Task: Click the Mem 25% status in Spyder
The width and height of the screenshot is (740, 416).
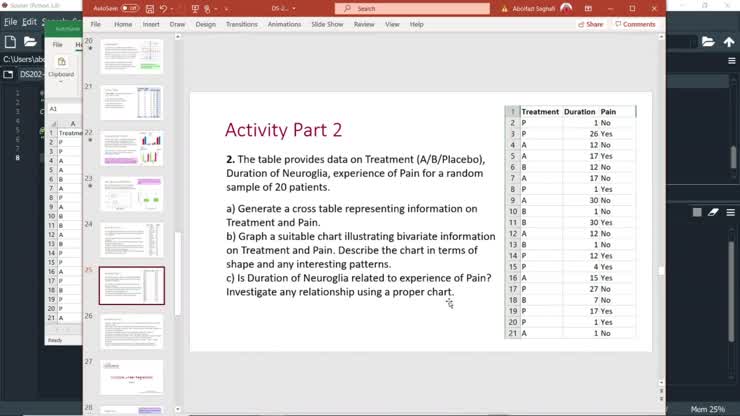Action: coord(707,409)
